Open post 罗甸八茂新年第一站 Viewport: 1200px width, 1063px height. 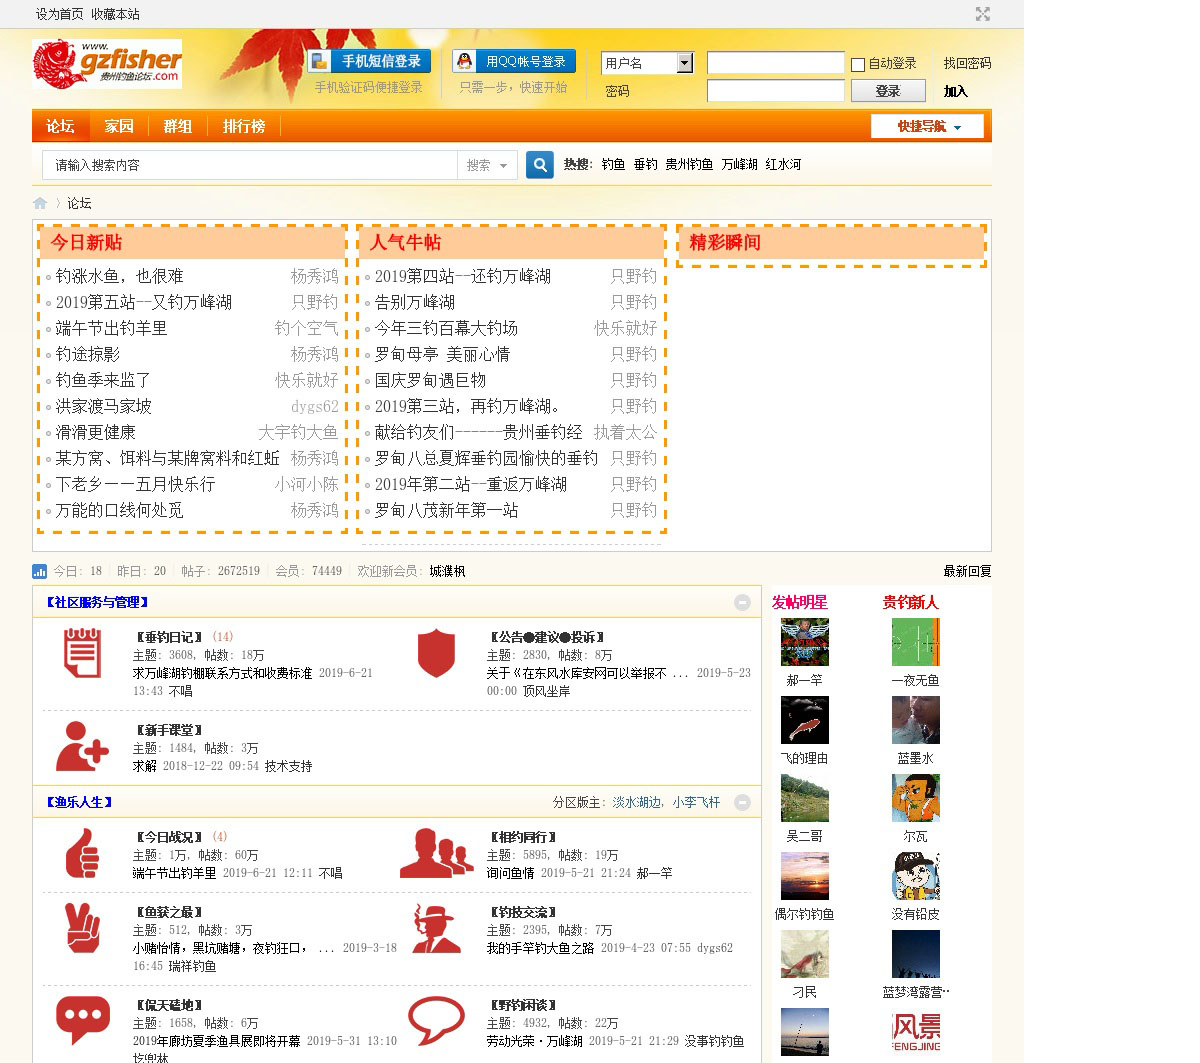tap(447, 510)
